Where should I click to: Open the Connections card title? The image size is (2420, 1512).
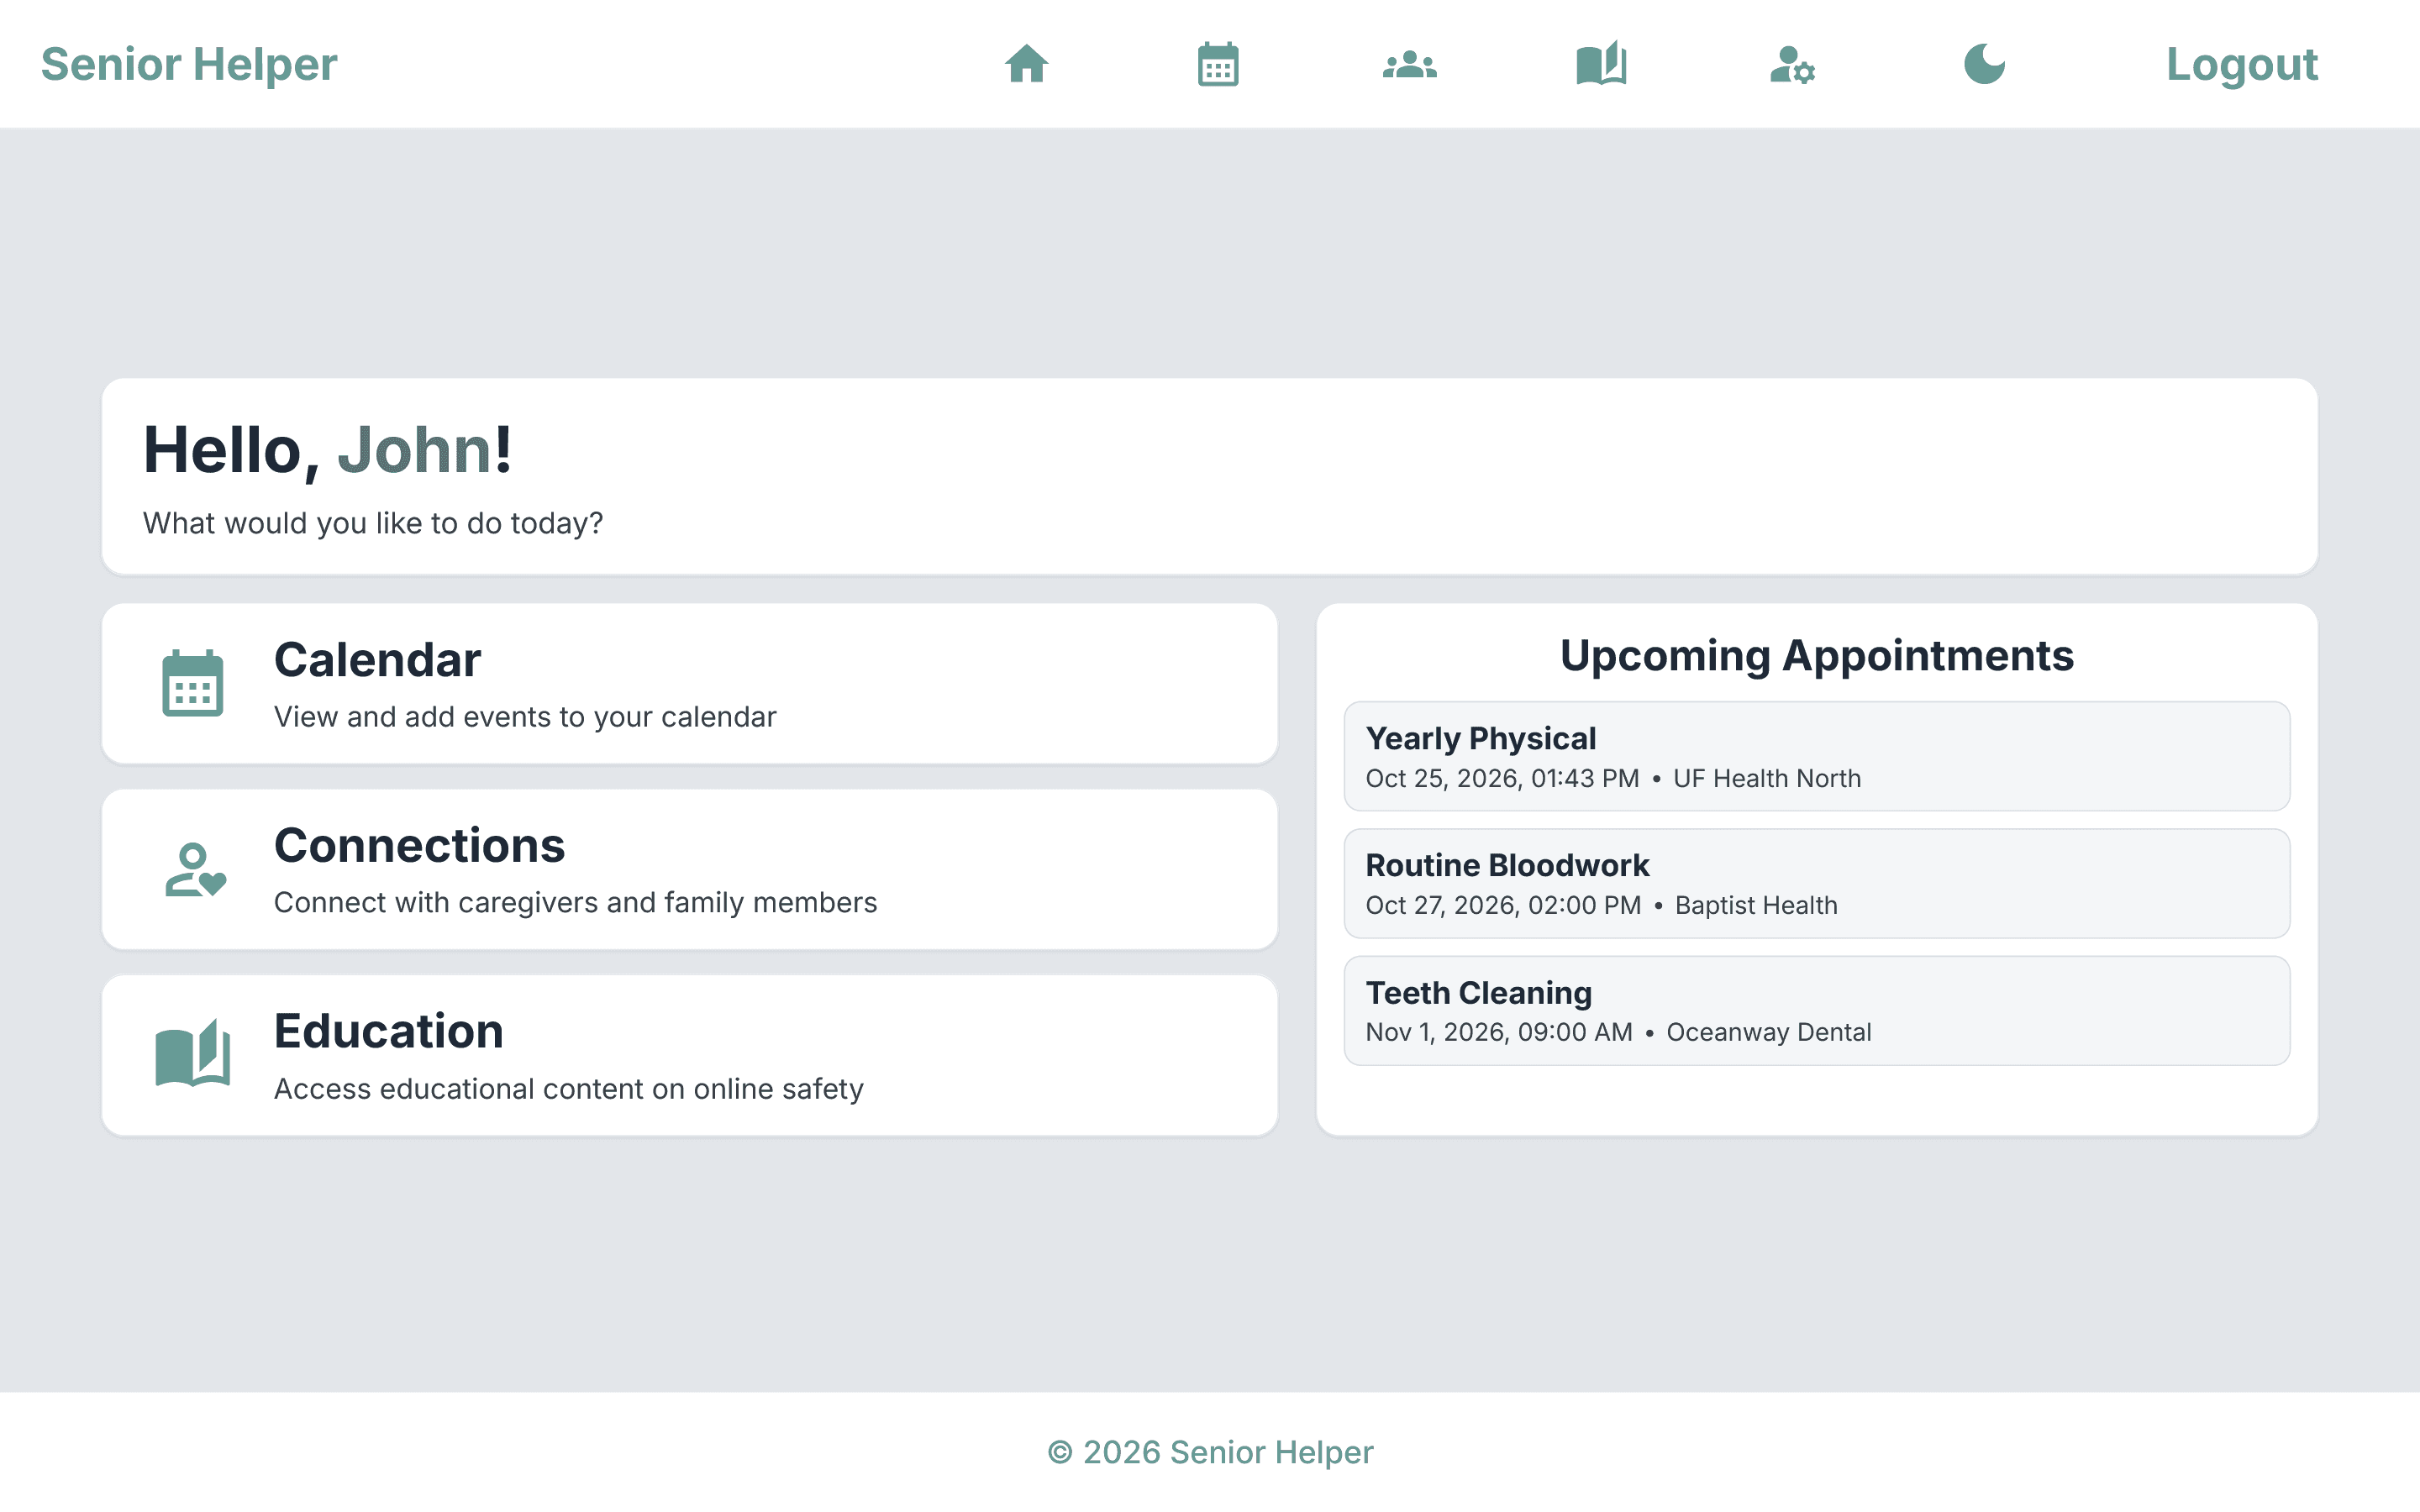419,846
